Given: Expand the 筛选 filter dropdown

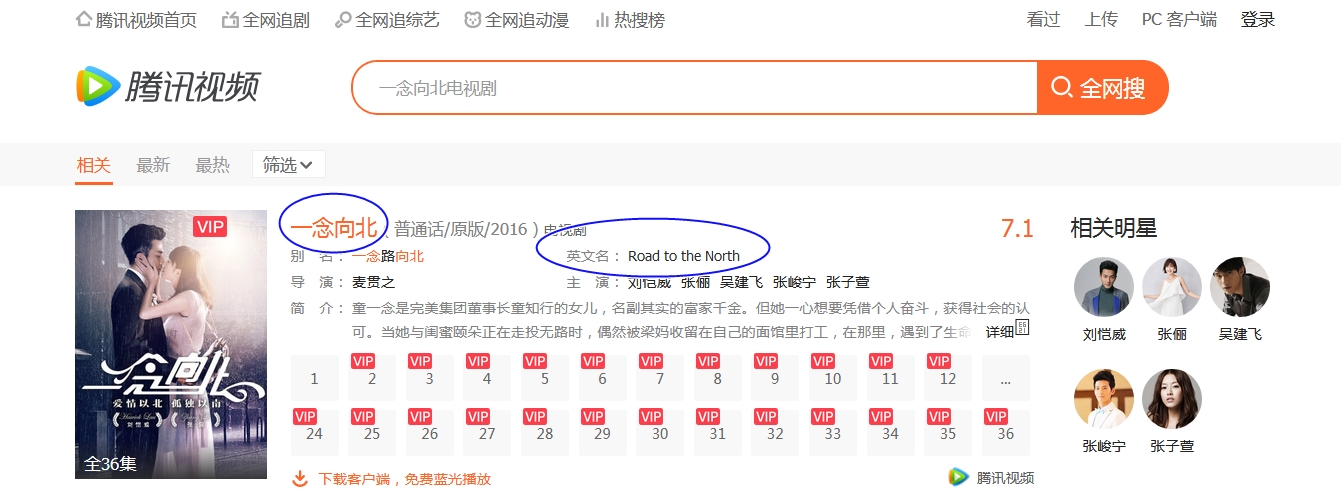Looking at the screenshot, I should (288, 165).
